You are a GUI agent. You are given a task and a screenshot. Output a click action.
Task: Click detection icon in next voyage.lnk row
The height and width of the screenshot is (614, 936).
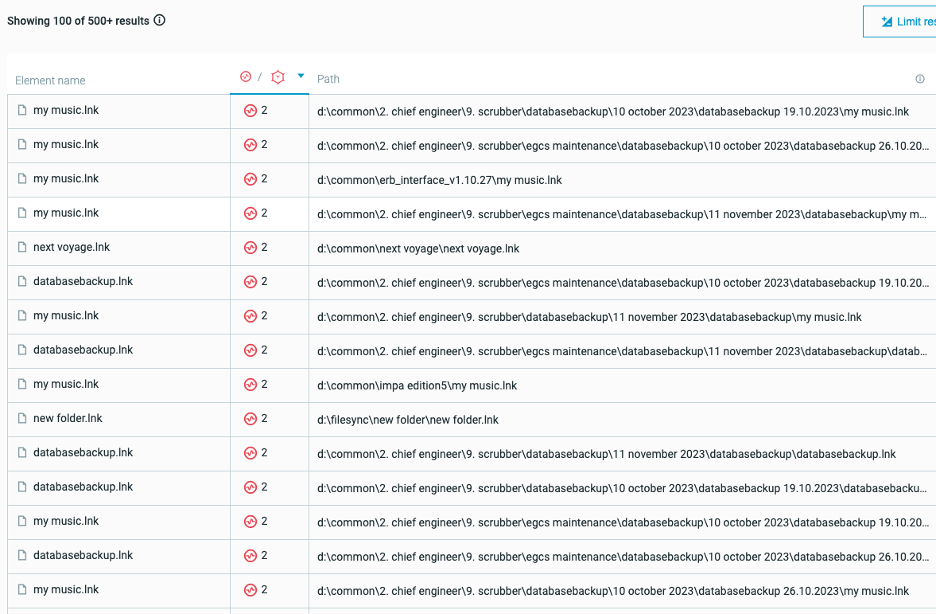[x=250, y=248]
